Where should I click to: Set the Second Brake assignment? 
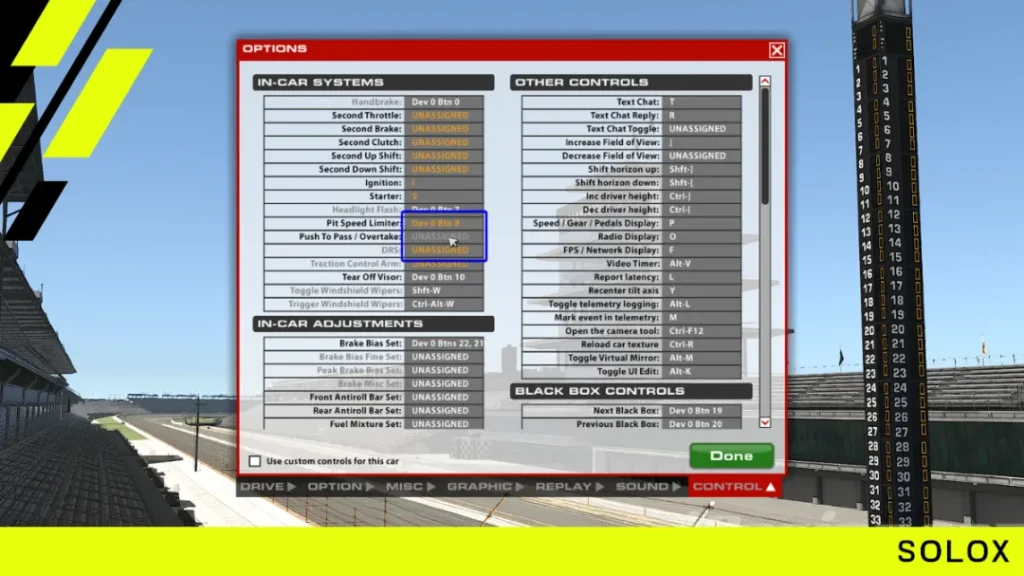pyautogui.click(x=444, y=129)
